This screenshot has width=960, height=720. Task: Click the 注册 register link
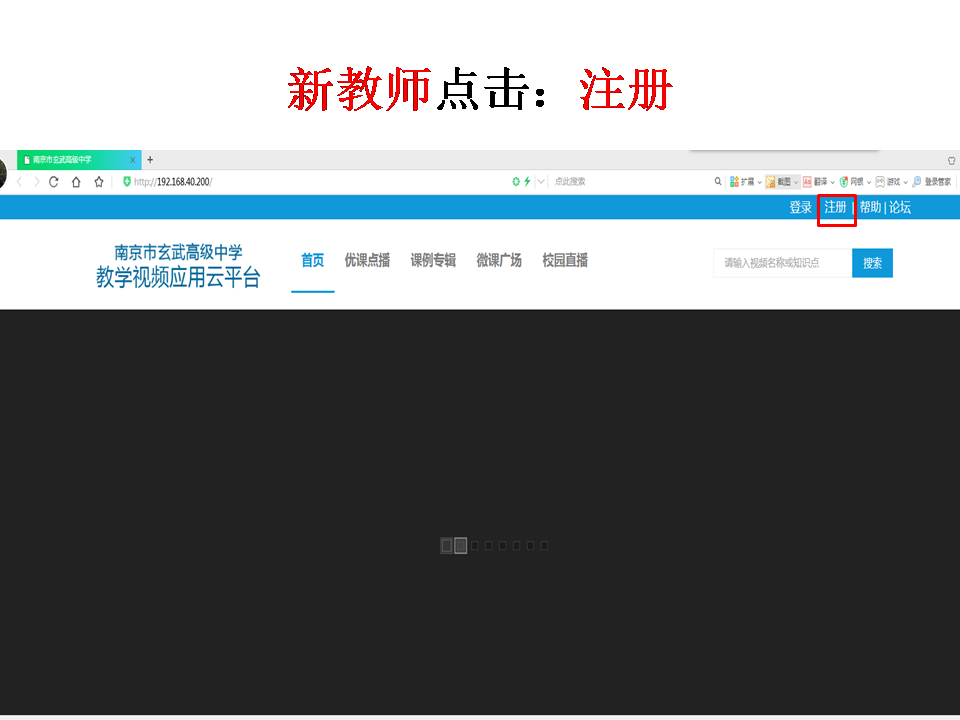(x=835, y=208)
